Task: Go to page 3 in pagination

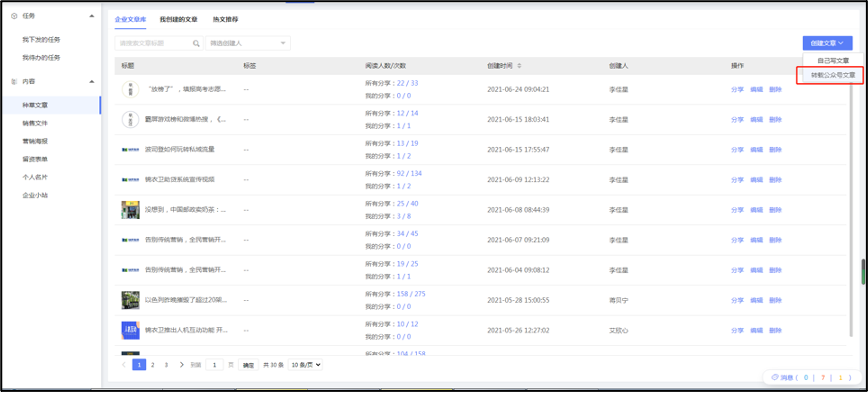Action: pyautogui.click(x=167, y=365)
